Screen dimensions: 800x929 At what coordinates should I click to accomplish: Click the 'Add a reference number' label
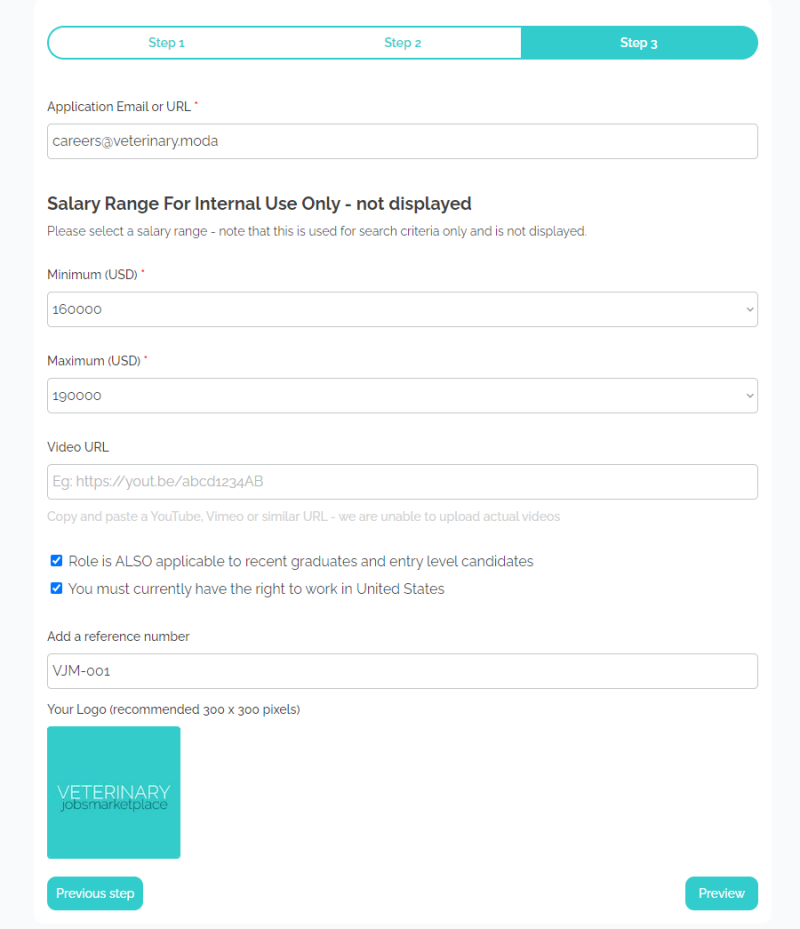tap(118, 636)
